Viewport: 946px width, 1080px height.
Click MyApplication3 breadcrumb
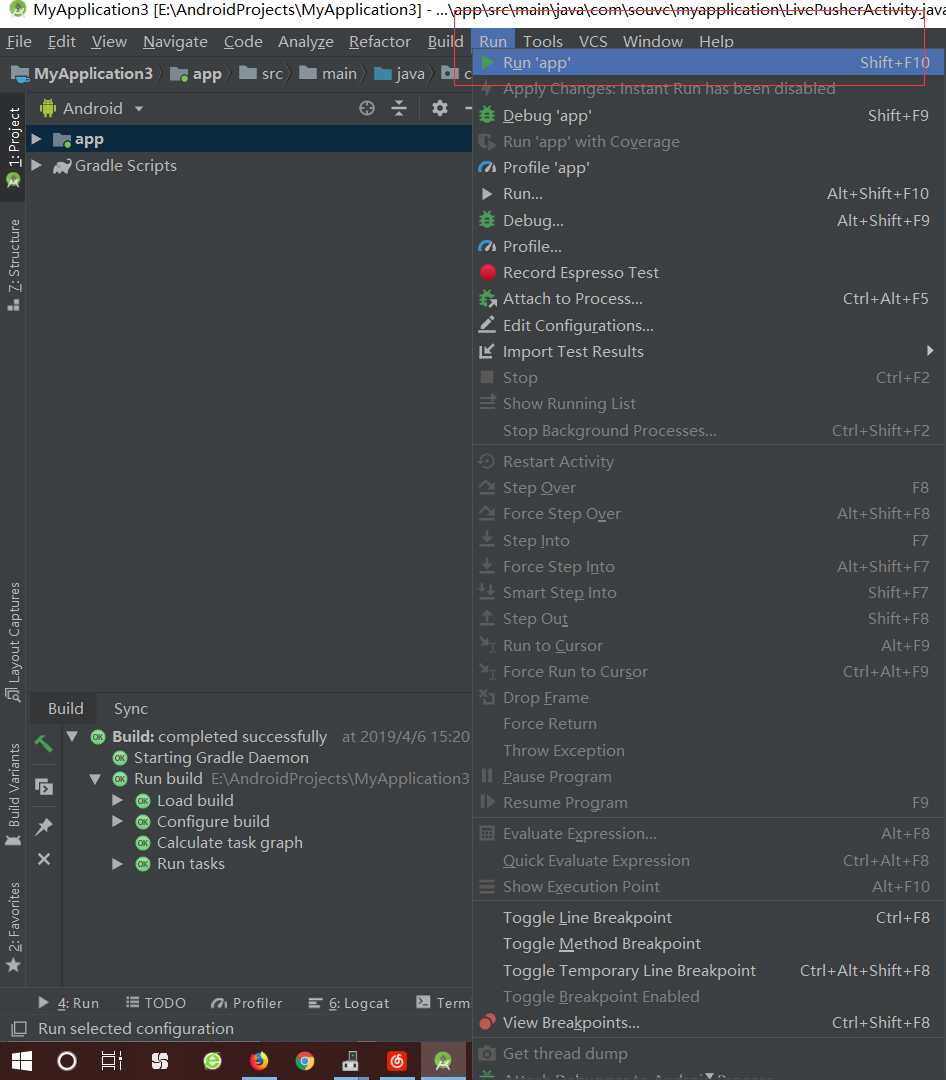tap(83, 74)
